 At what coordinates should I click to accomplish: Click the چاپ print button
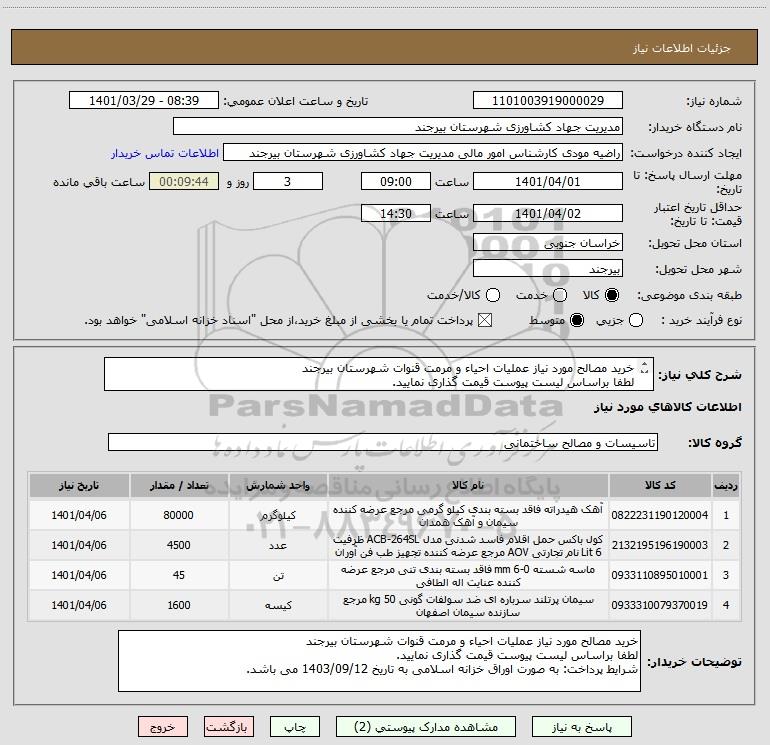[x=295, y=727]
